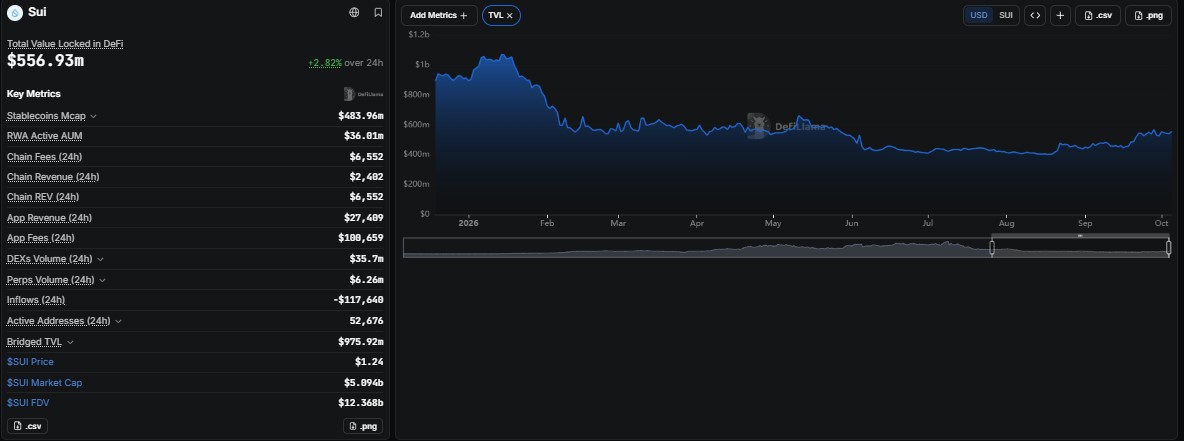Switch chart denomination to USD
1184x441 pixels.
(979, 15)
